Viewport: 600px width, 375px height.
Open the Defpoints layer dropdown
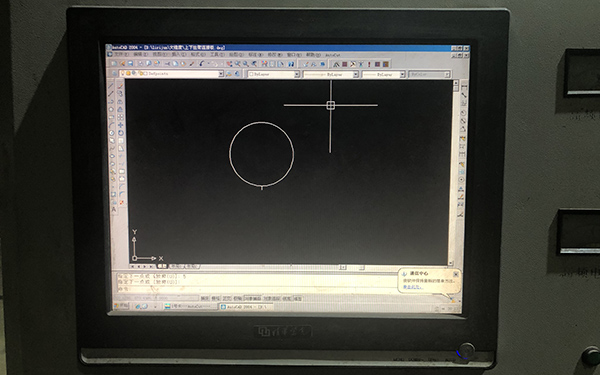171,73
